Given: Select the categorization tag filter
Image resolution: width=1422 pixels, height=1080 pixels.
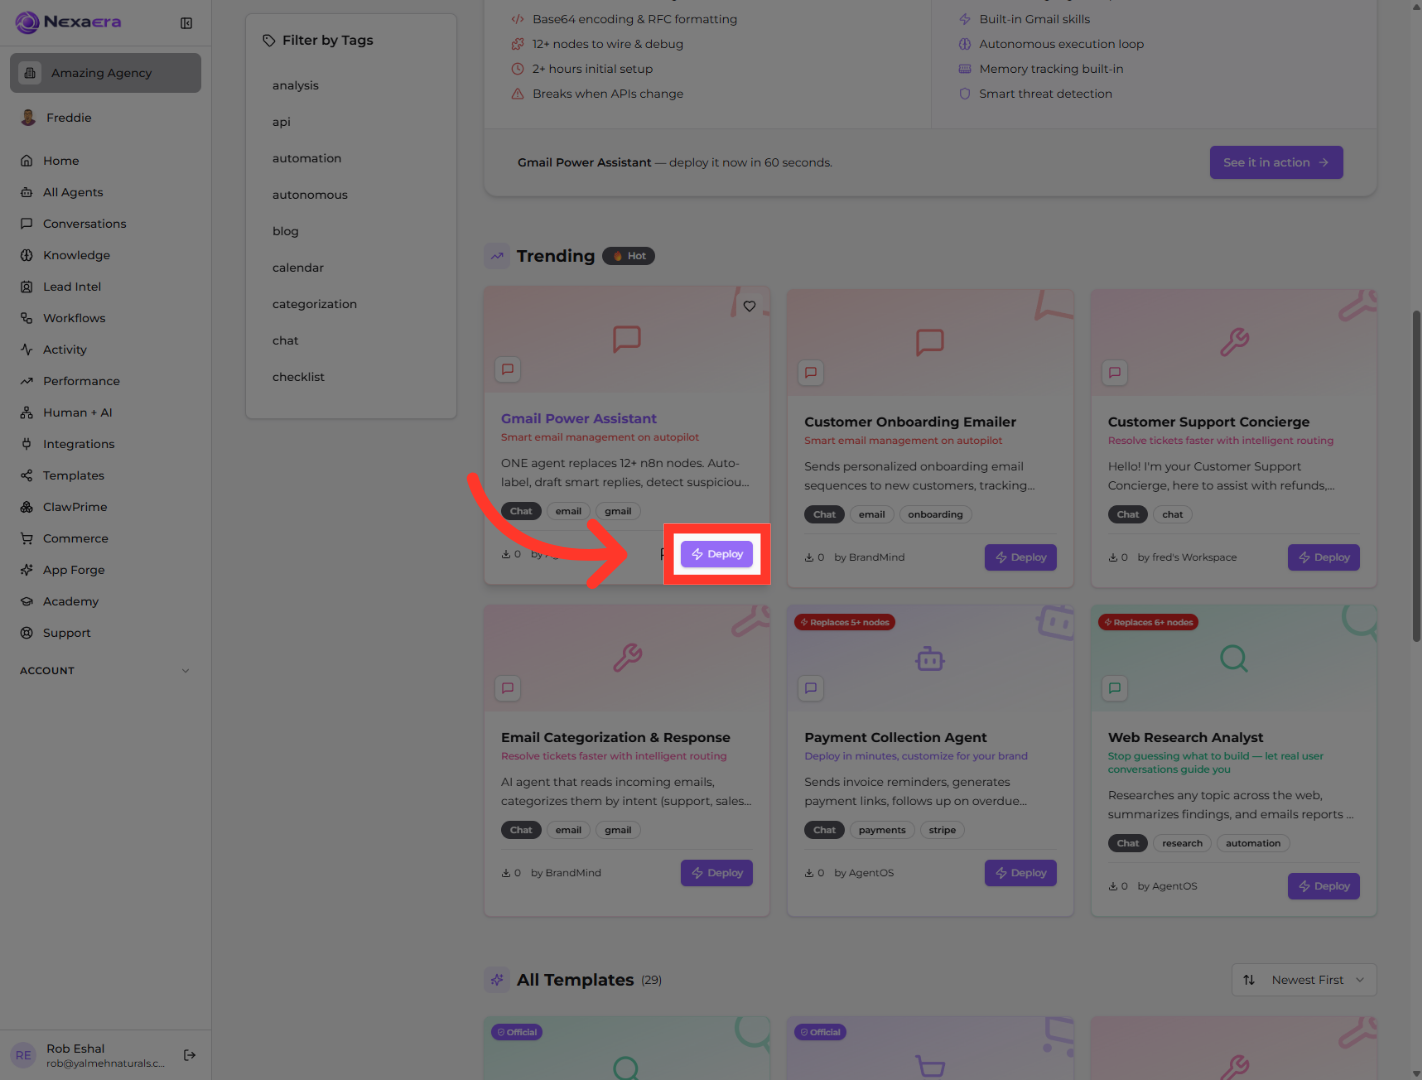Looking at the screenshot, I should click(x=314, y=304).
